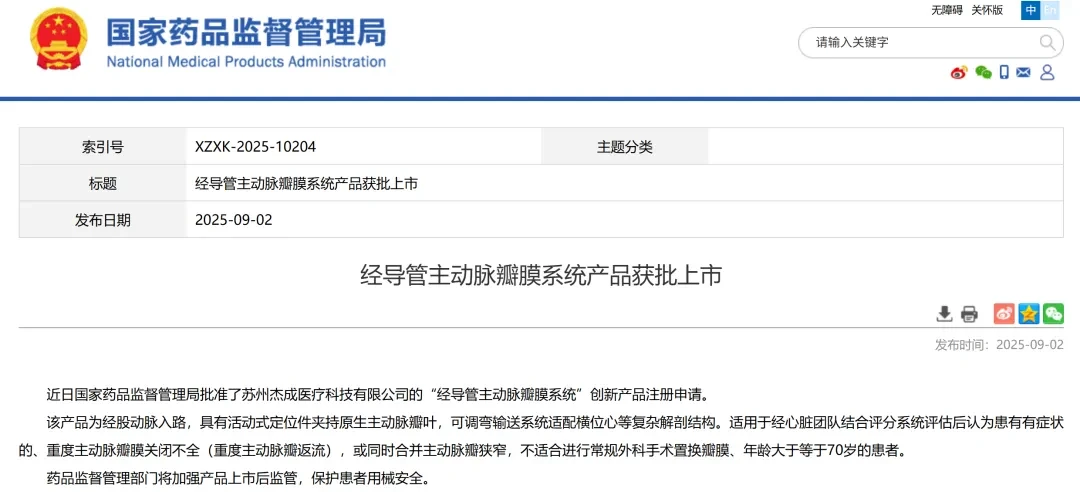Click National Medical Products Administration subtitle

[x=246, y=61]
